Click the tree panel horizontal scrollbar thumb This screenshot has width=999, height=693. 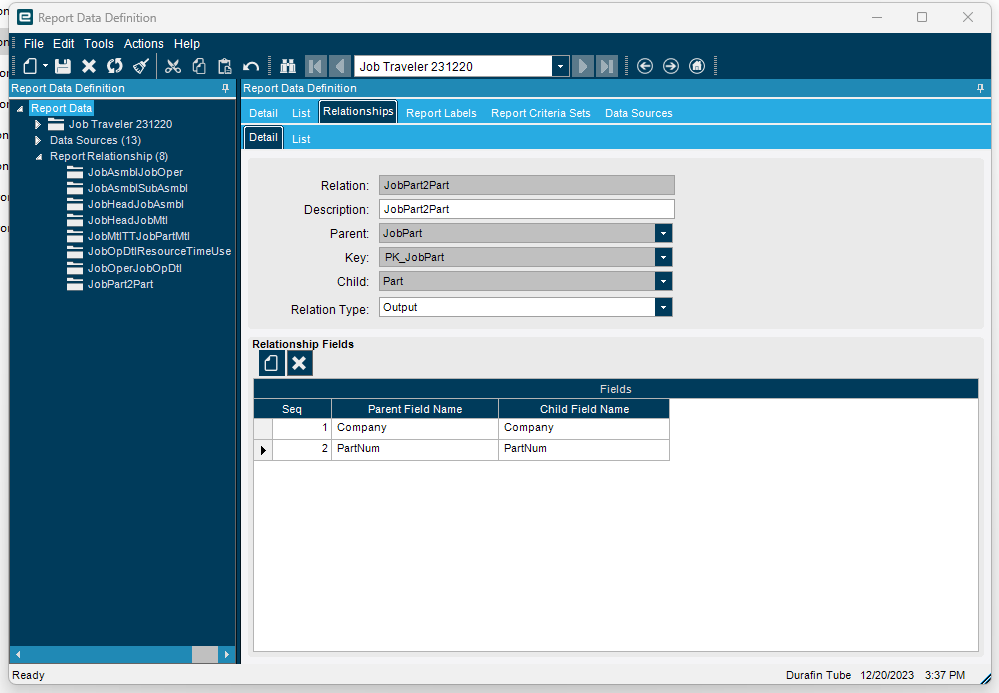[205, 654]
